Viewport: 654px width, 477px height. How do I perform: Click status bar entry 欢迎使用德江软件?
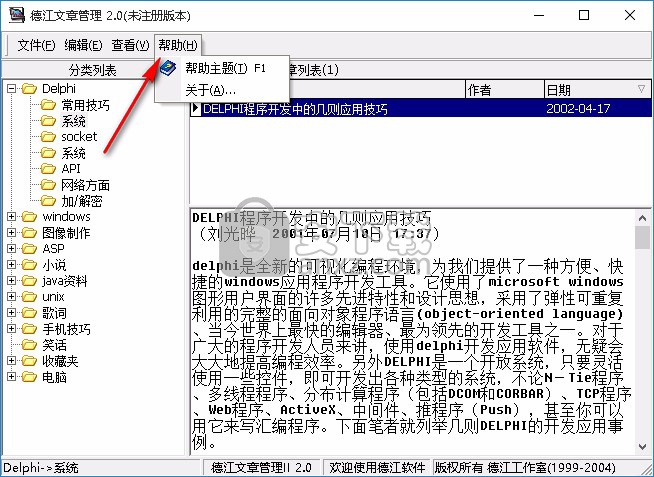click(x=377, y=468)
